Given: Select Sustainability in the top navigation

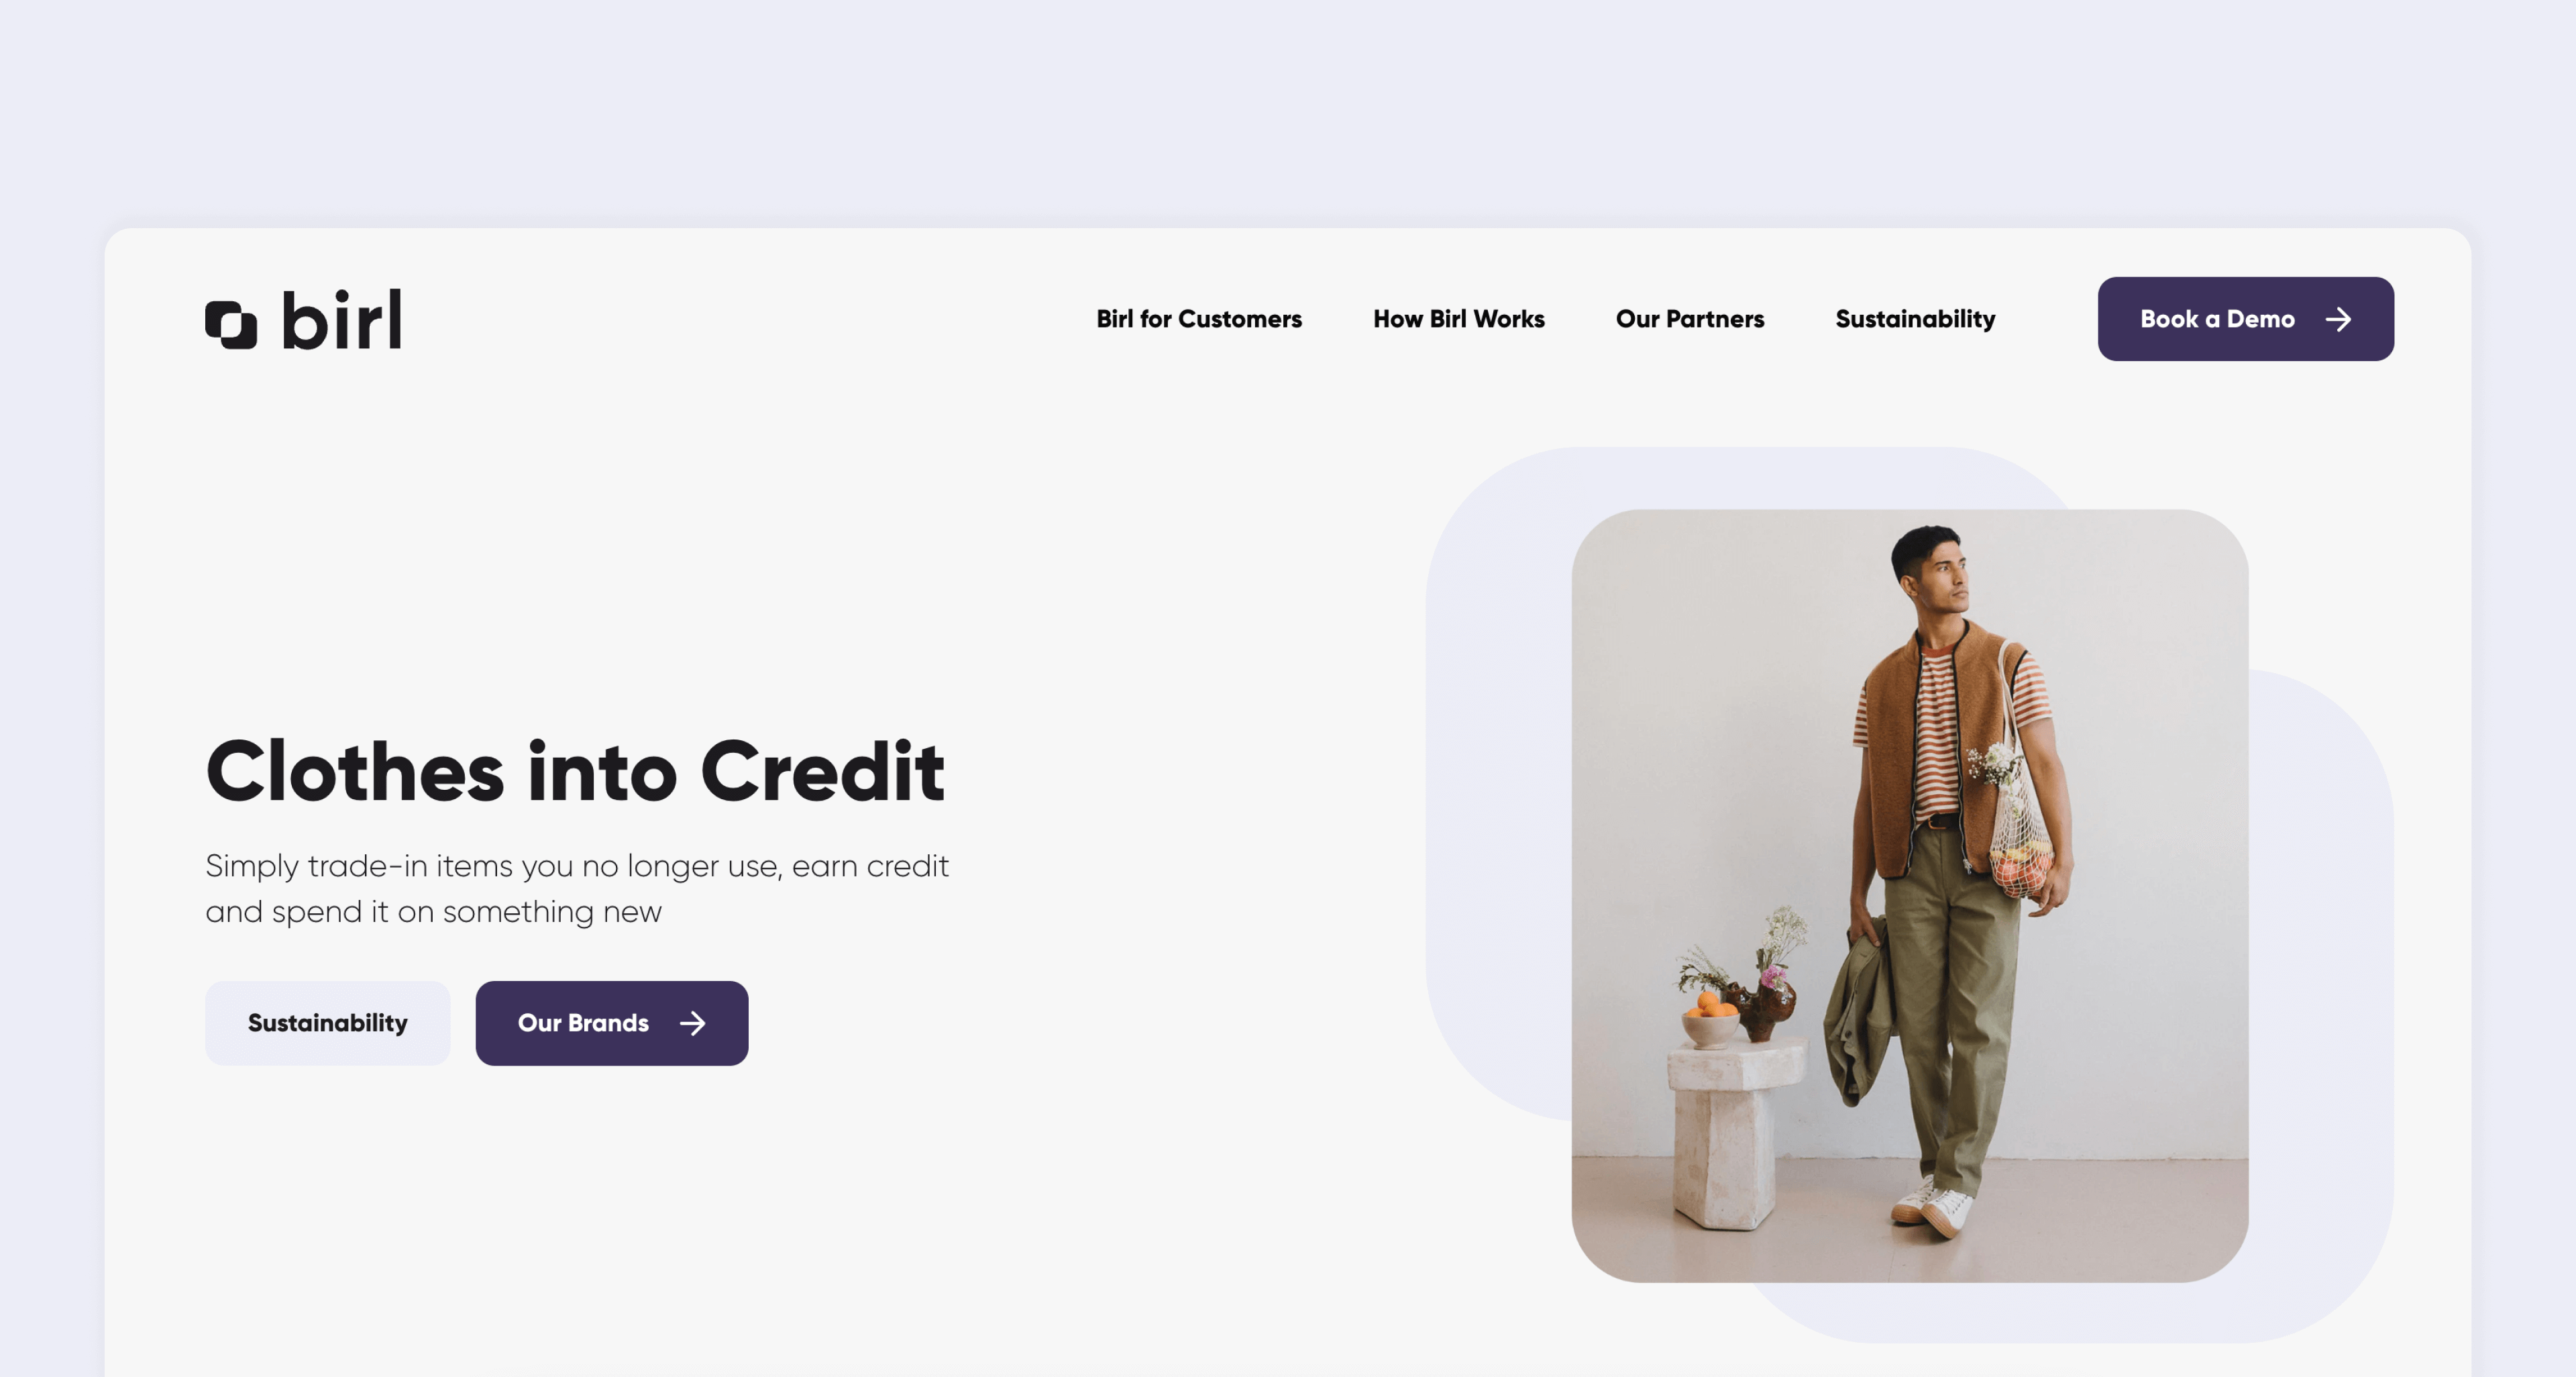Looking at the screenshot, I should coord(1915,319).
